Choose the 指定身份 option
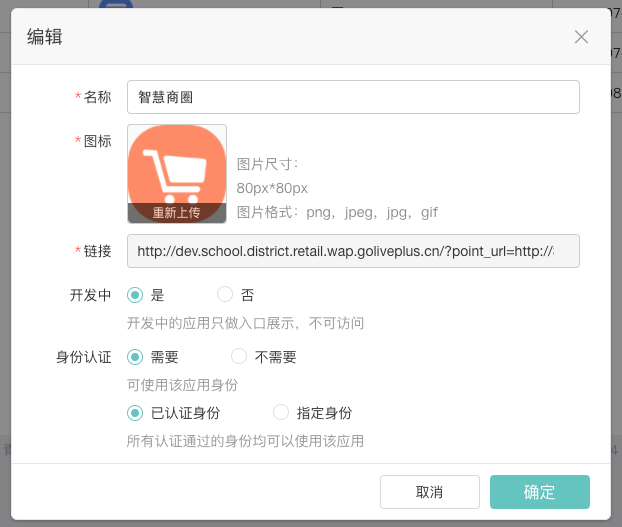 click(x=281, y=412)
